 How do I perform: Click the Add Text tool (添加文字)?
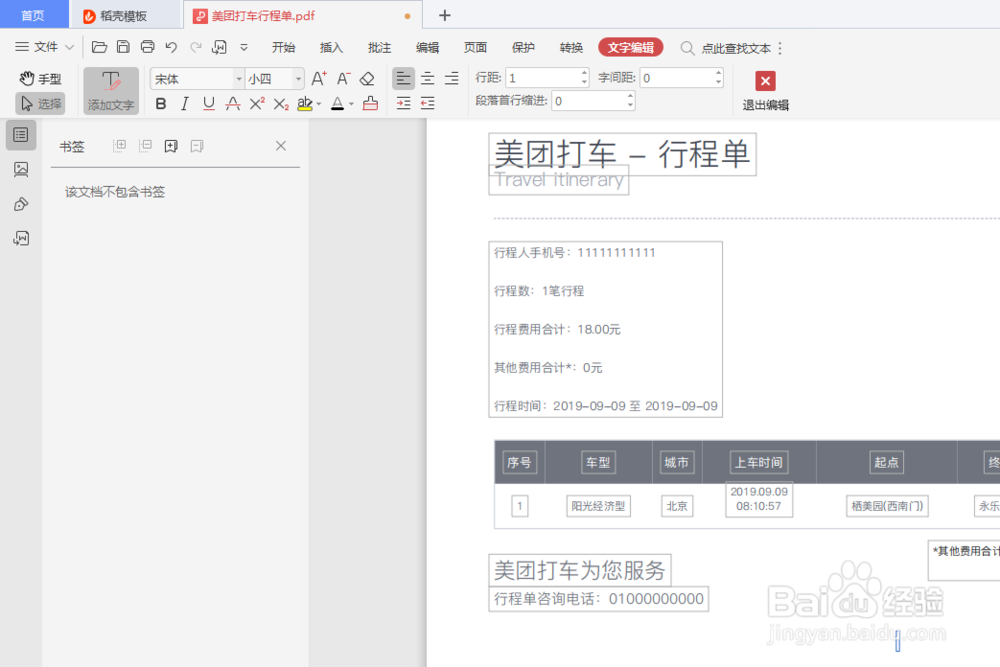[x=111, y=91]
